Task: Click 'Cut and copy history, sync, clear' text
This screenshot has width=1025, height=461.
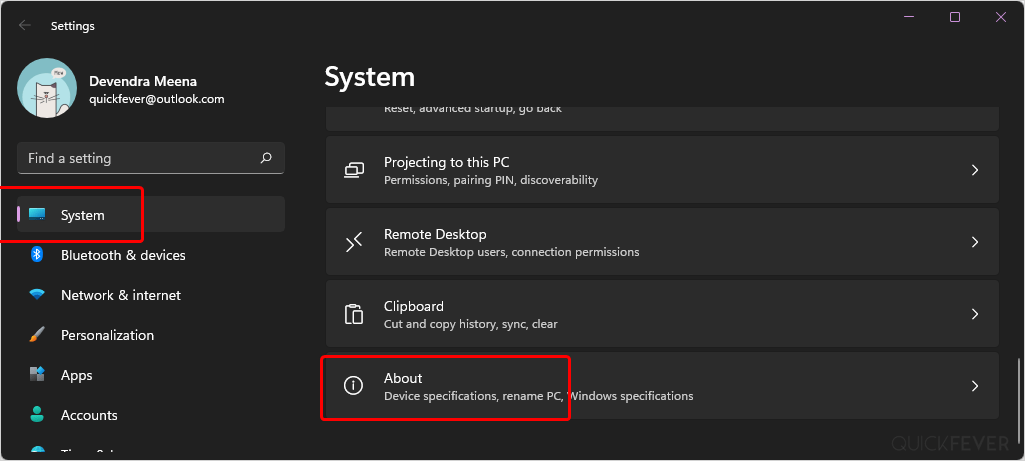Action: [471, 324]
